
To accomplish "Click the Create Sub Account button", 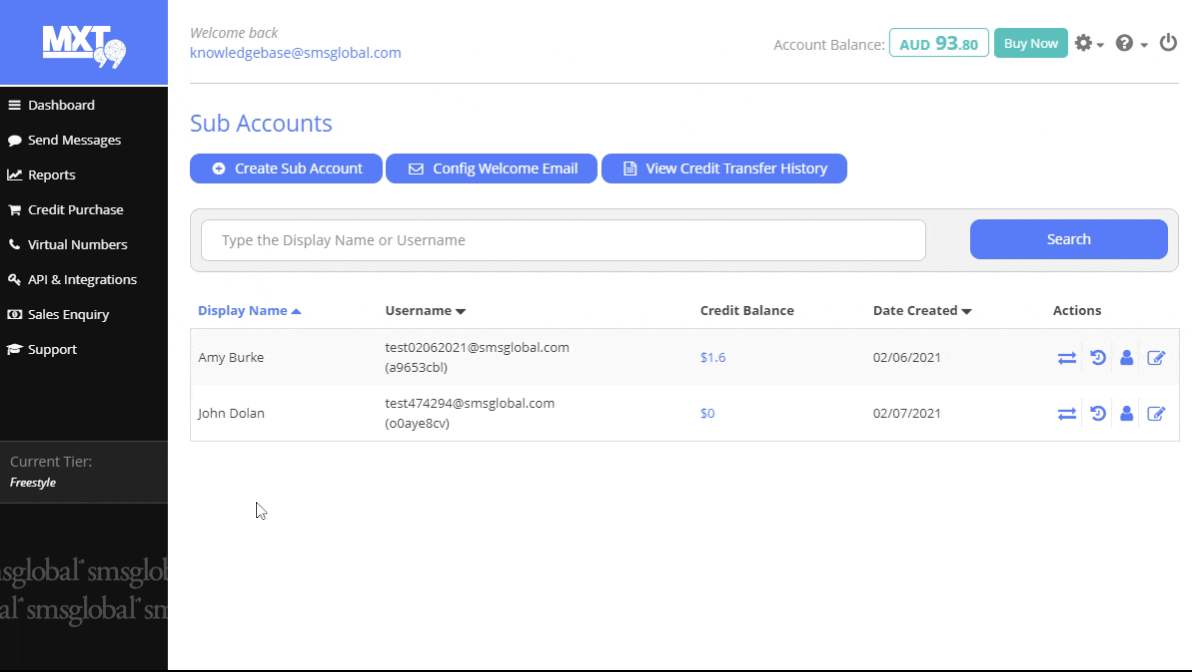I will click(x=287, y=169).
